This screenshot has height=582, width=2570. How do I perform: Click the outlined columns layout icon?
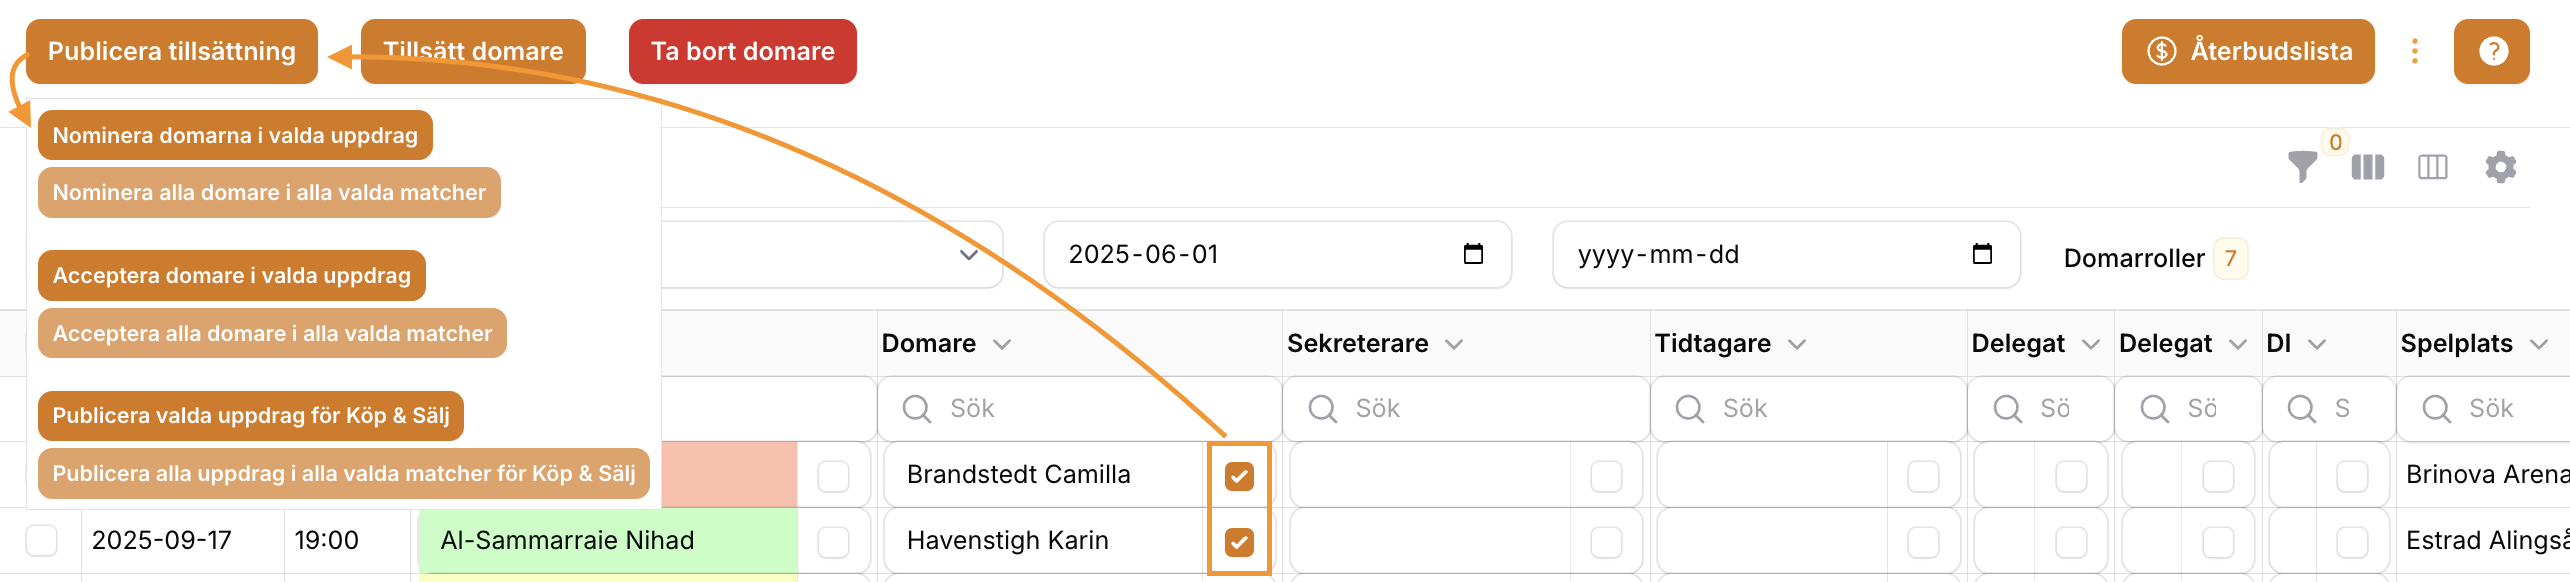point(2432,167)
